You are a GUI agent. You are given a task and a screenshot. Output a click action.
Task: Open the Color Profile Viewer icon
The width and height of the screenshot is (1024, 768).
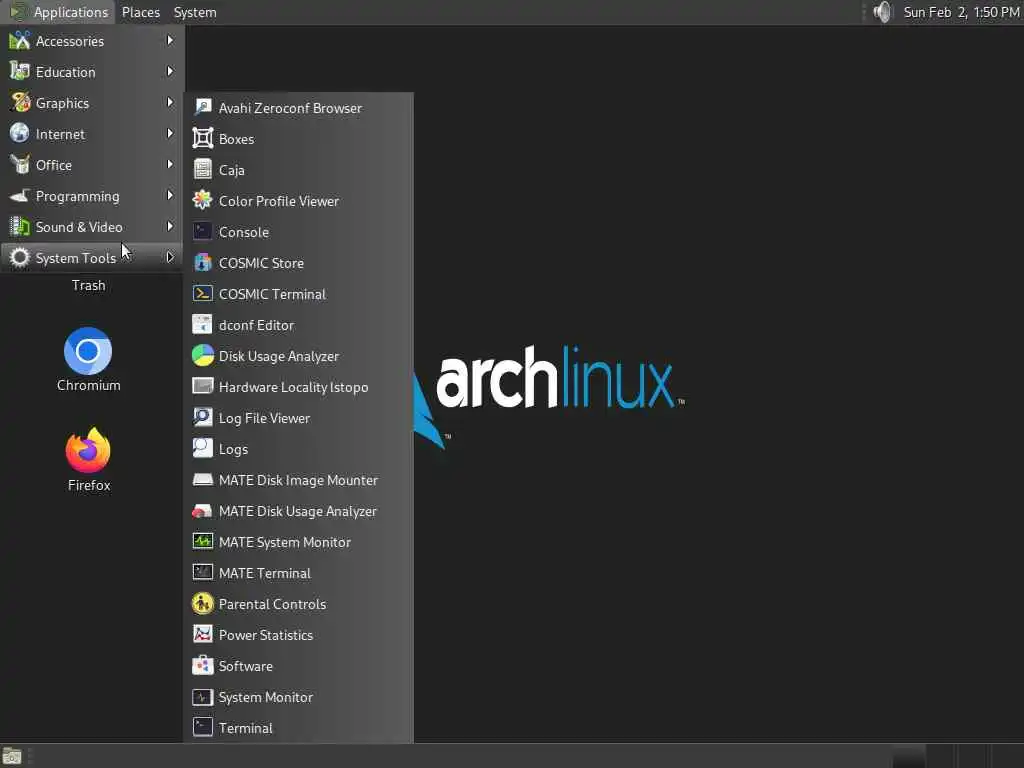point(202,200)
